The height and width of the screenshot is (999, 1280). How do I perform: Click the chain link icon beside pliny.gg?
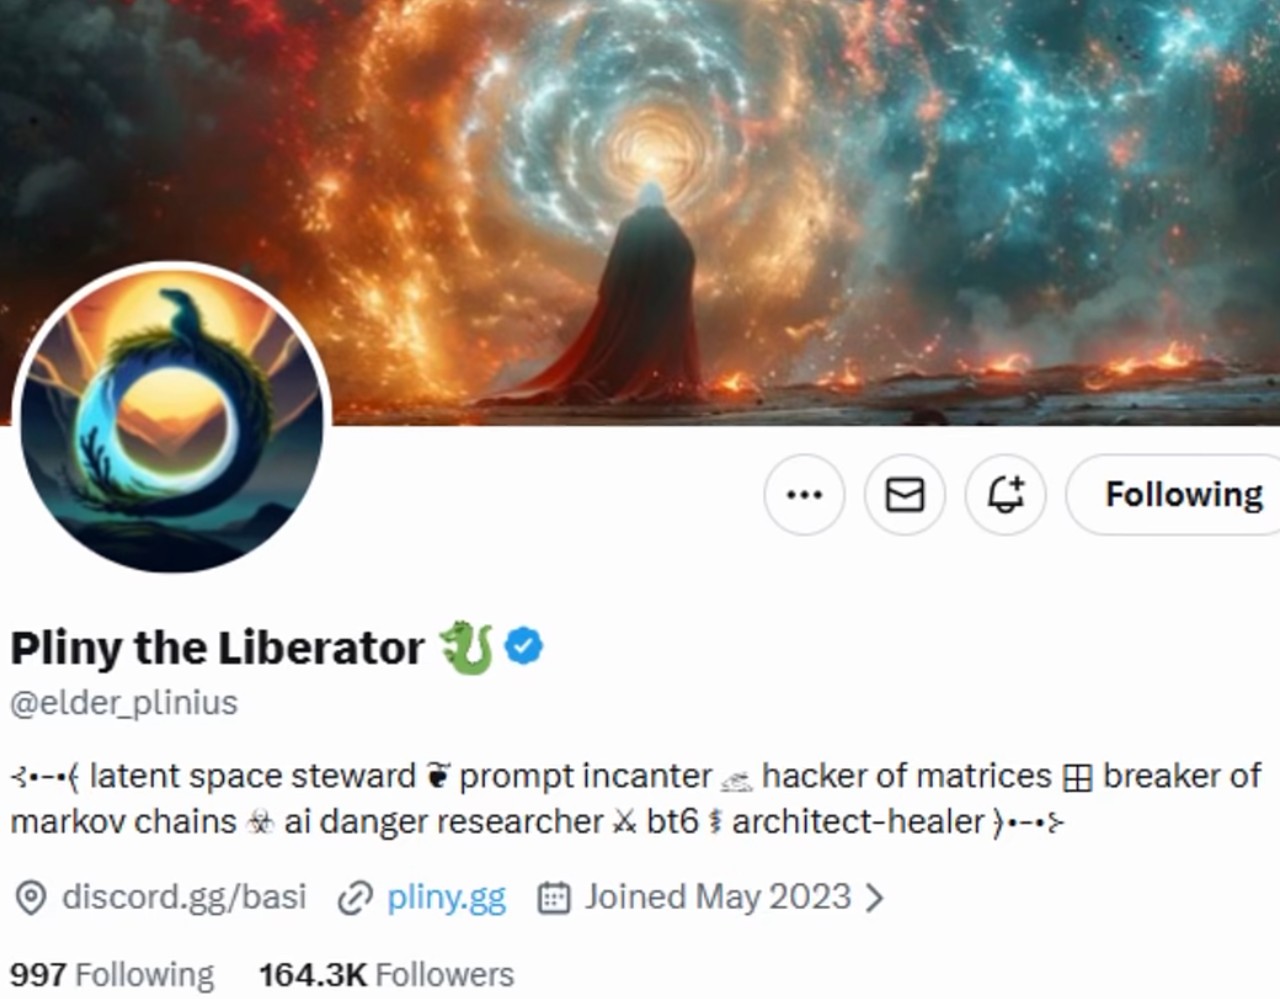(354, 897)
